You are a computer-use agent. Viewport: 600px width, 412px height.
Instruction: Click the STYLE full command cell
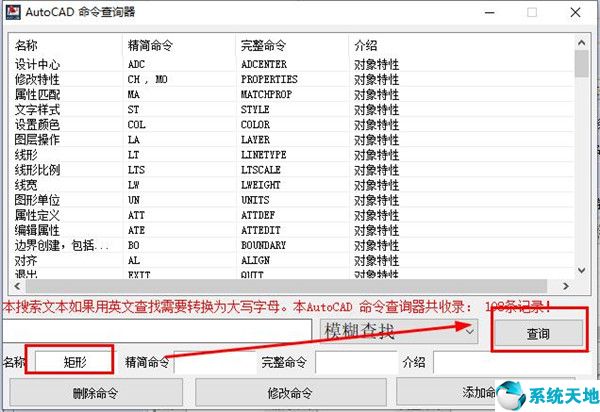pos(255,109)
